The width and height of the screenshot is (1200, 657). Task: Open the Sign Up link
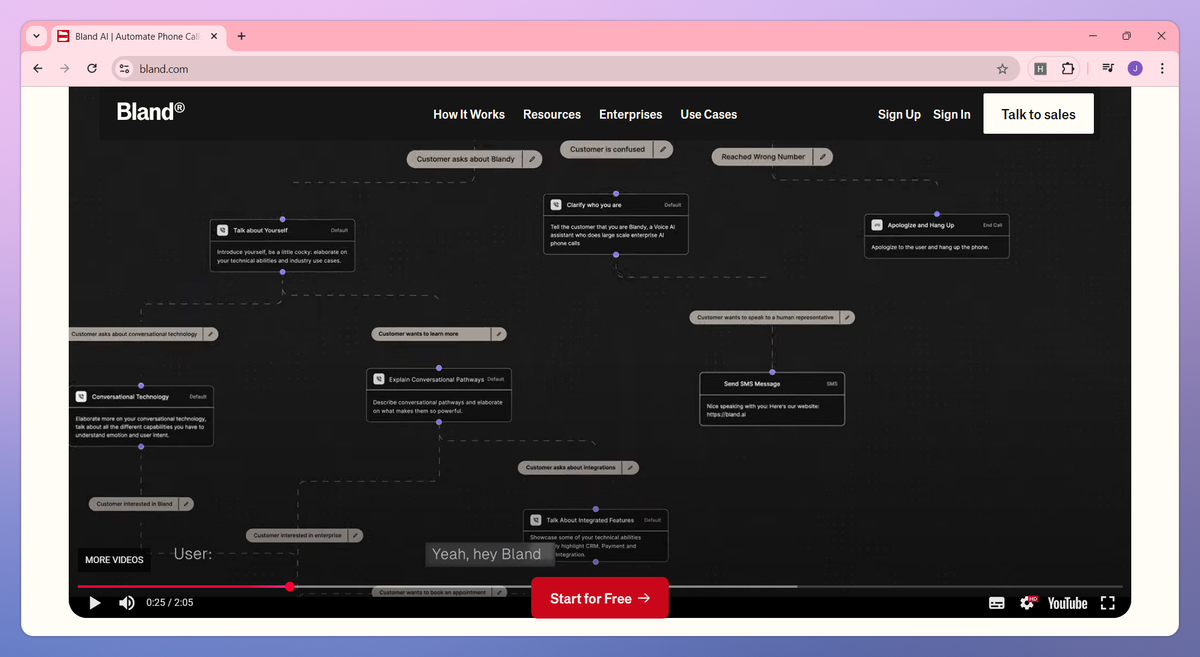899,115
